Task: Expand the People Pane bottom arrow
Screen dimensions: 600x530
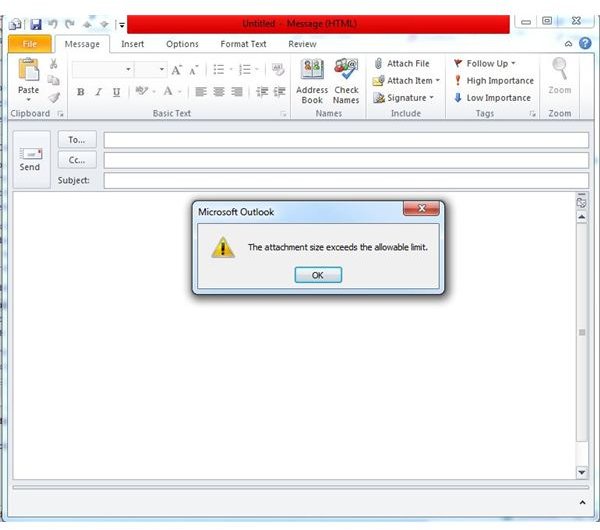Action: 582,502
